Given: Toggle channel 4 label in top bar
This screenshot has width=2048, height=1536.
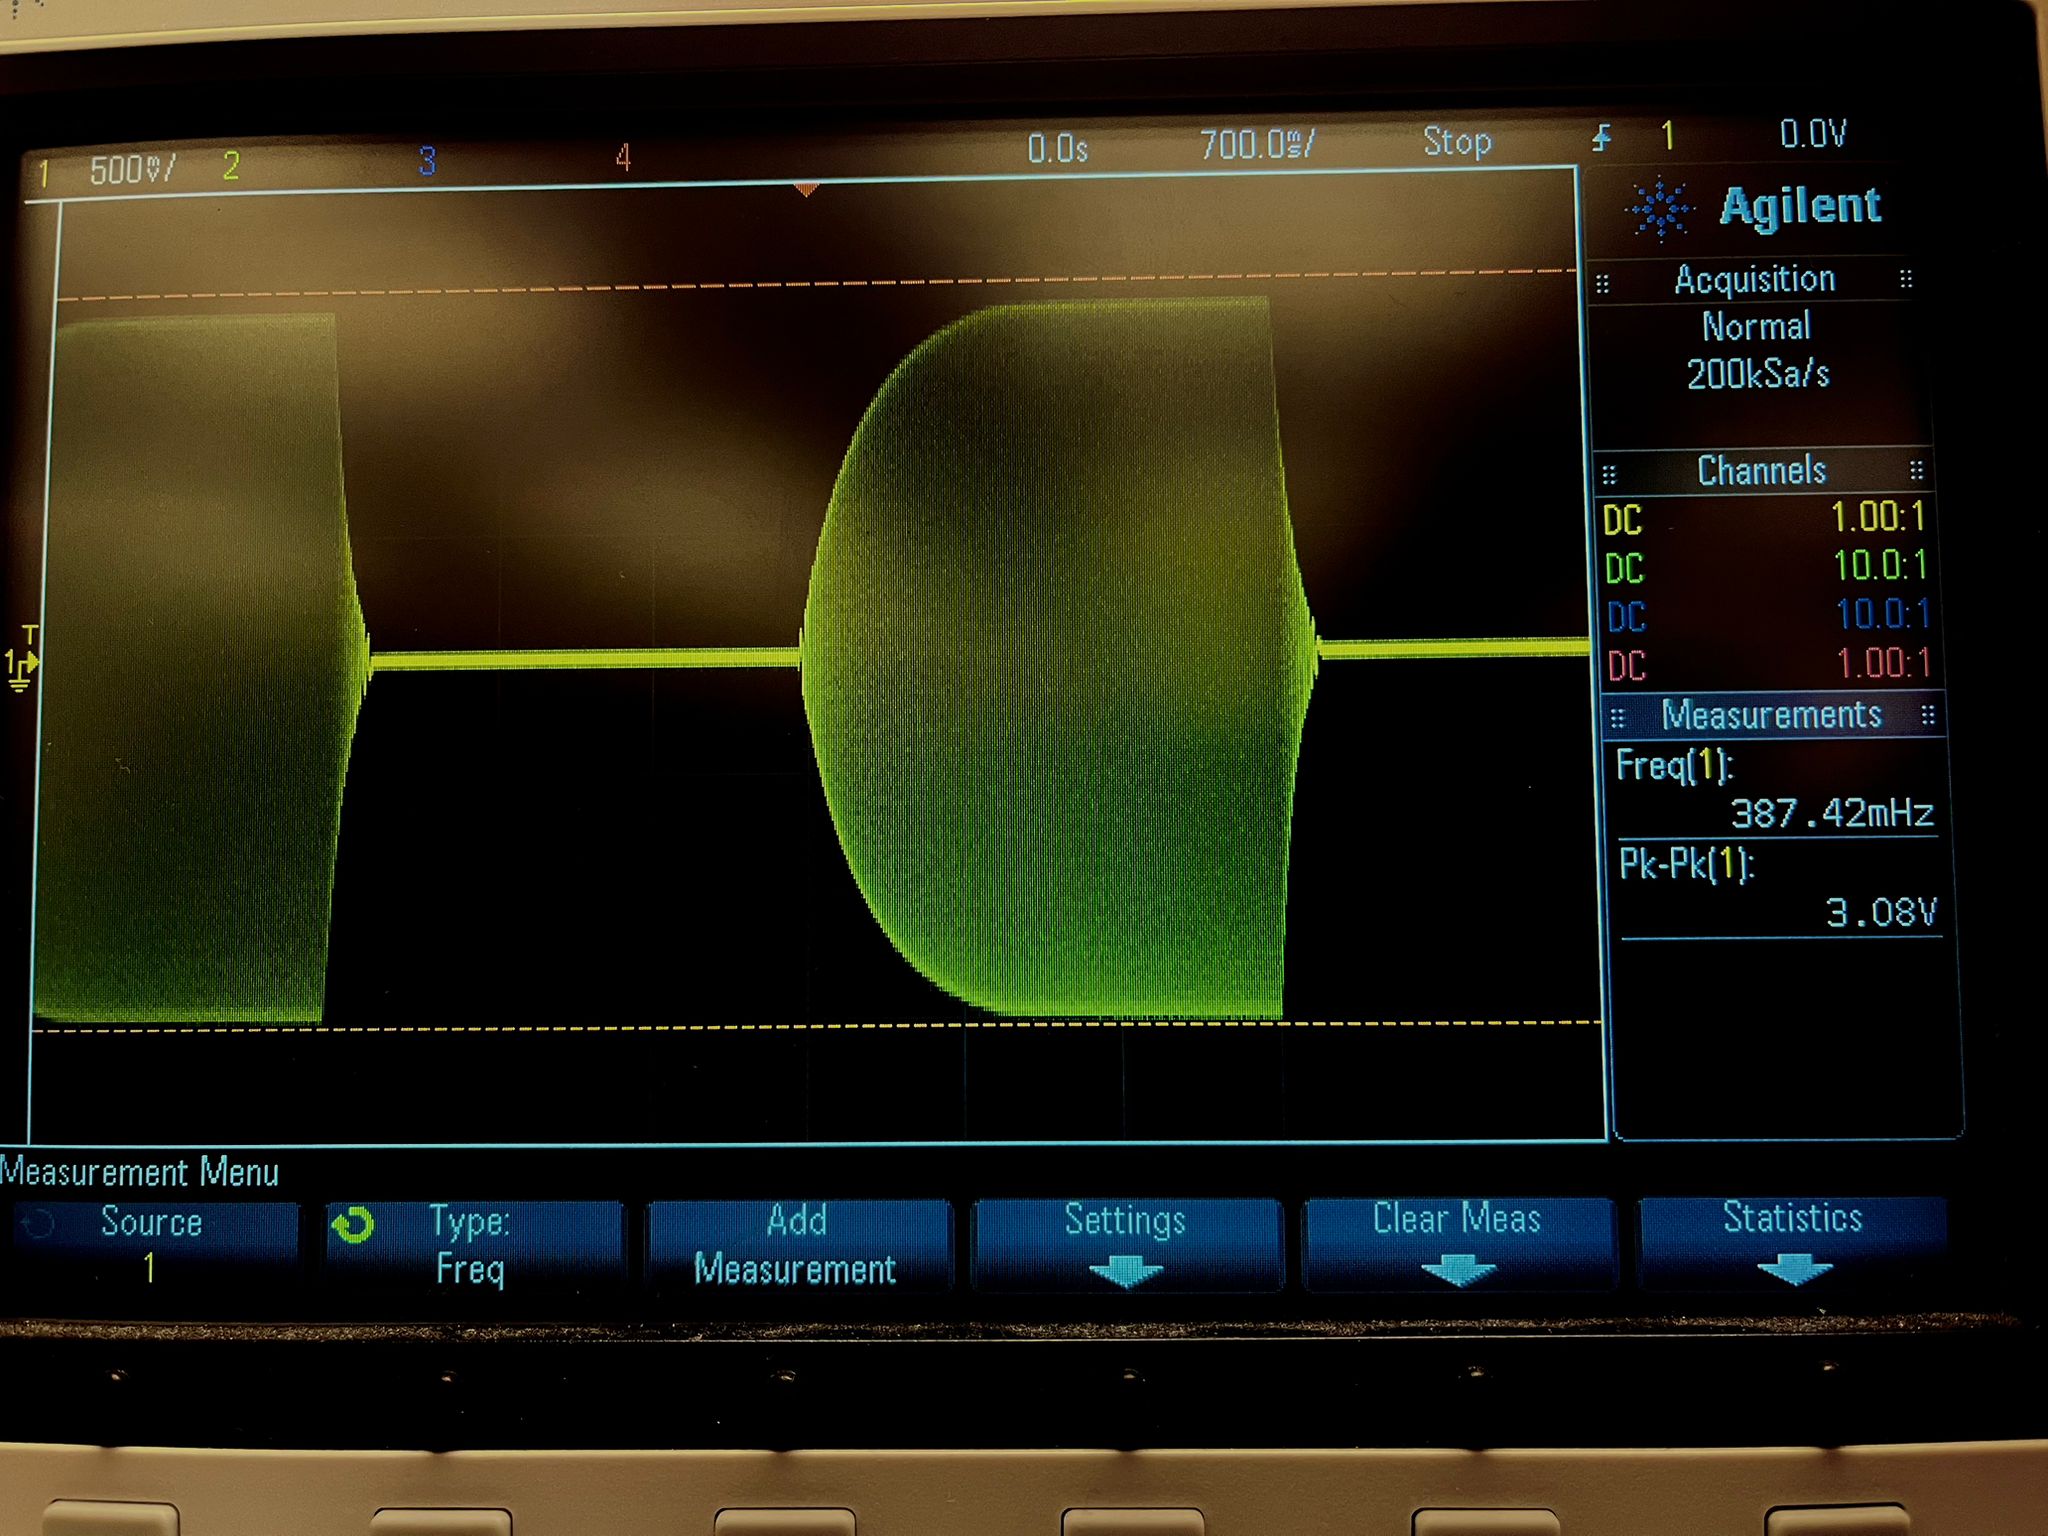Looking at the screenshot, I should 623,157.
